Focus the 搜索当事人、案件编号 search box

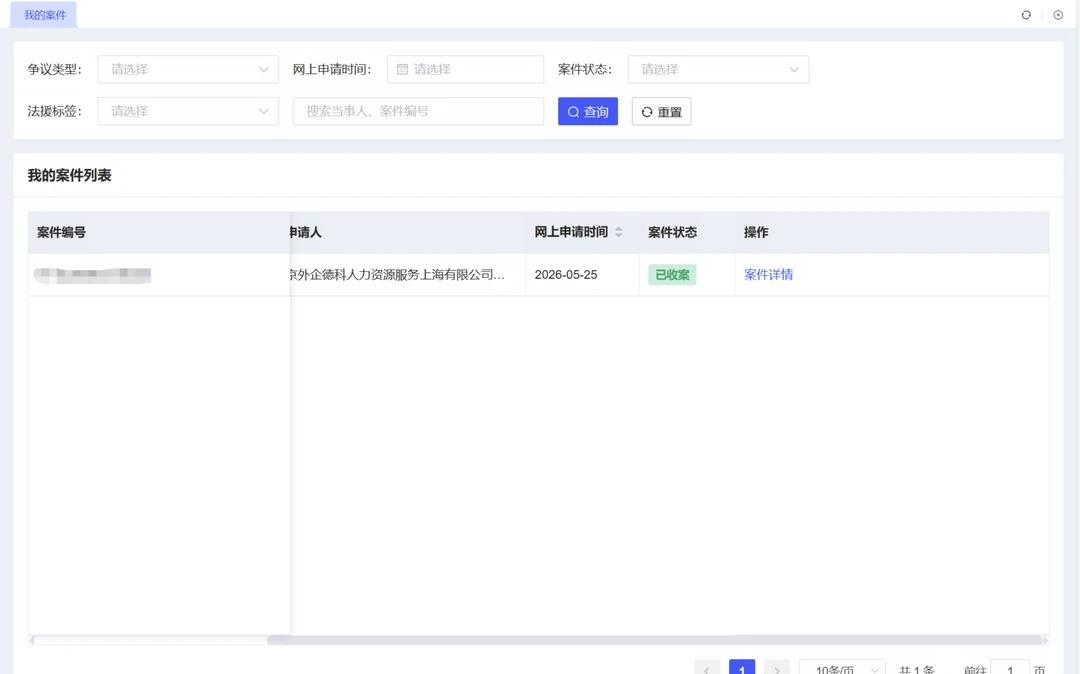[418, 112]
